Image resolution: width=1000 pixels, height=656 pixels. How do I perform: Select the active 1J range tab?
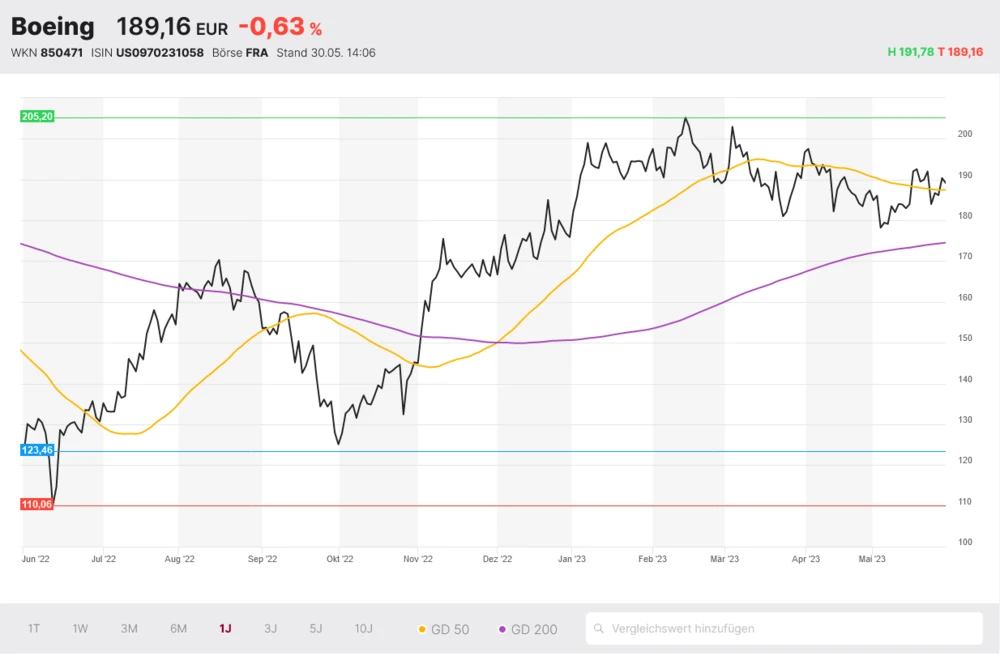point(225,629)
